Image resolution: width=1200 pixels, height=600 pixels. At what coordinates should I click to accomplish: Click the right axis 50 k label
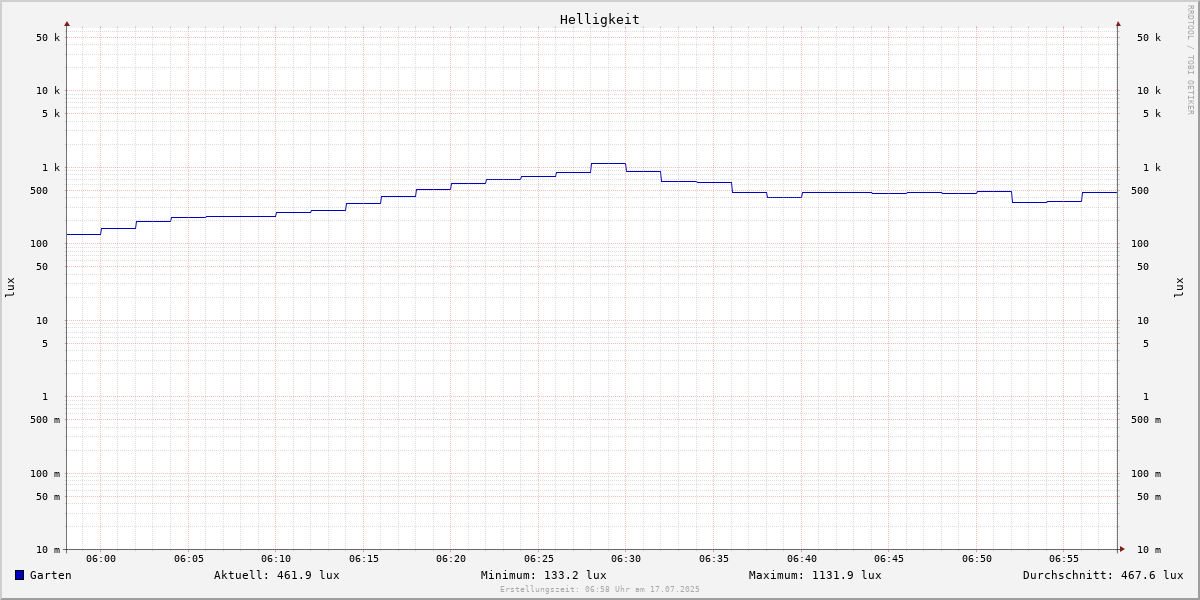[x=1149, y=38]
